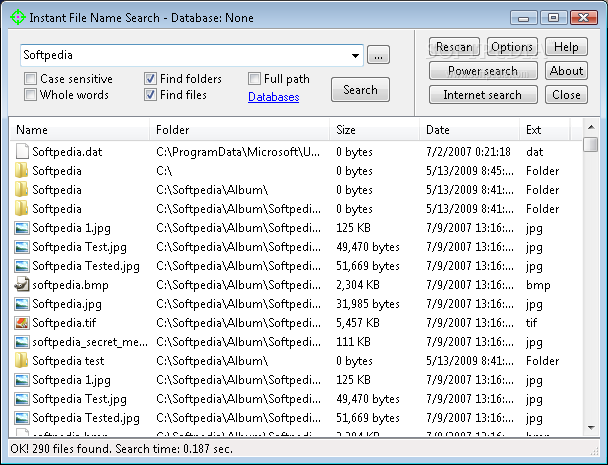Click the Search button
The width and height of the screenshot is (608, 465).
click(360, 90)
